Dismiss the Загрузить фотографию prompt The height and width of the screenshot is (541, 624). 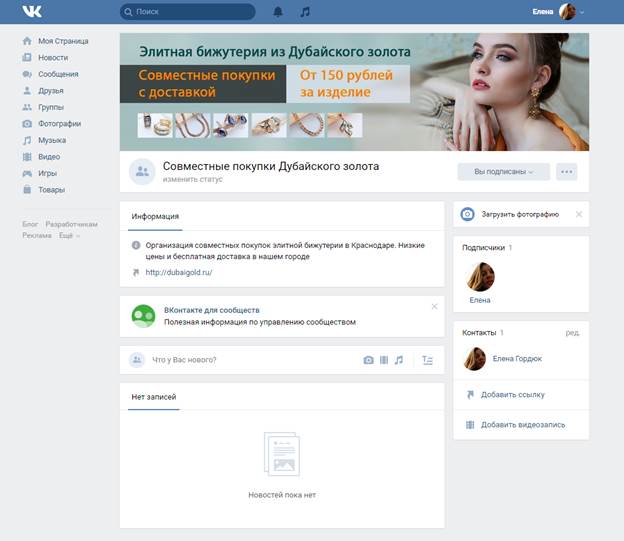pyautogui.click(x=578, y=214)
